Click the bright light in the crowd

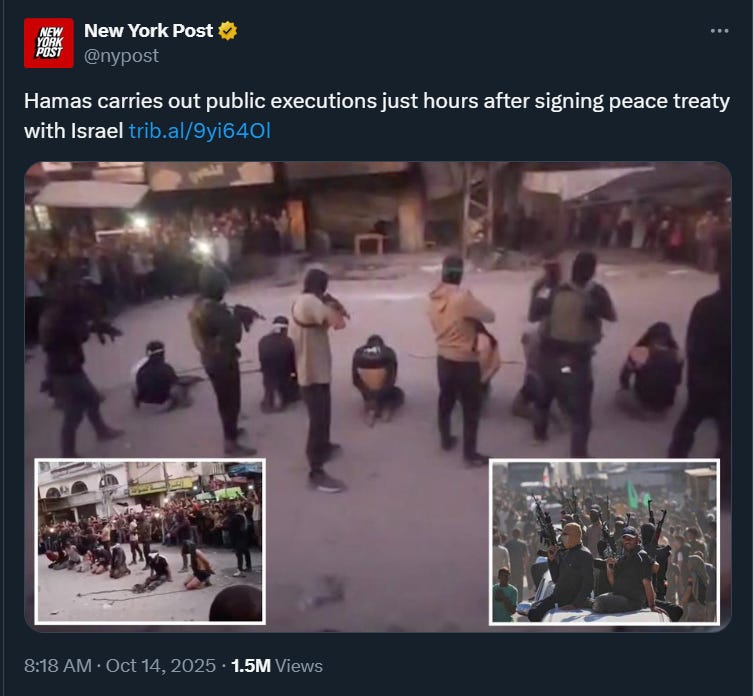[x=202, y=247]
